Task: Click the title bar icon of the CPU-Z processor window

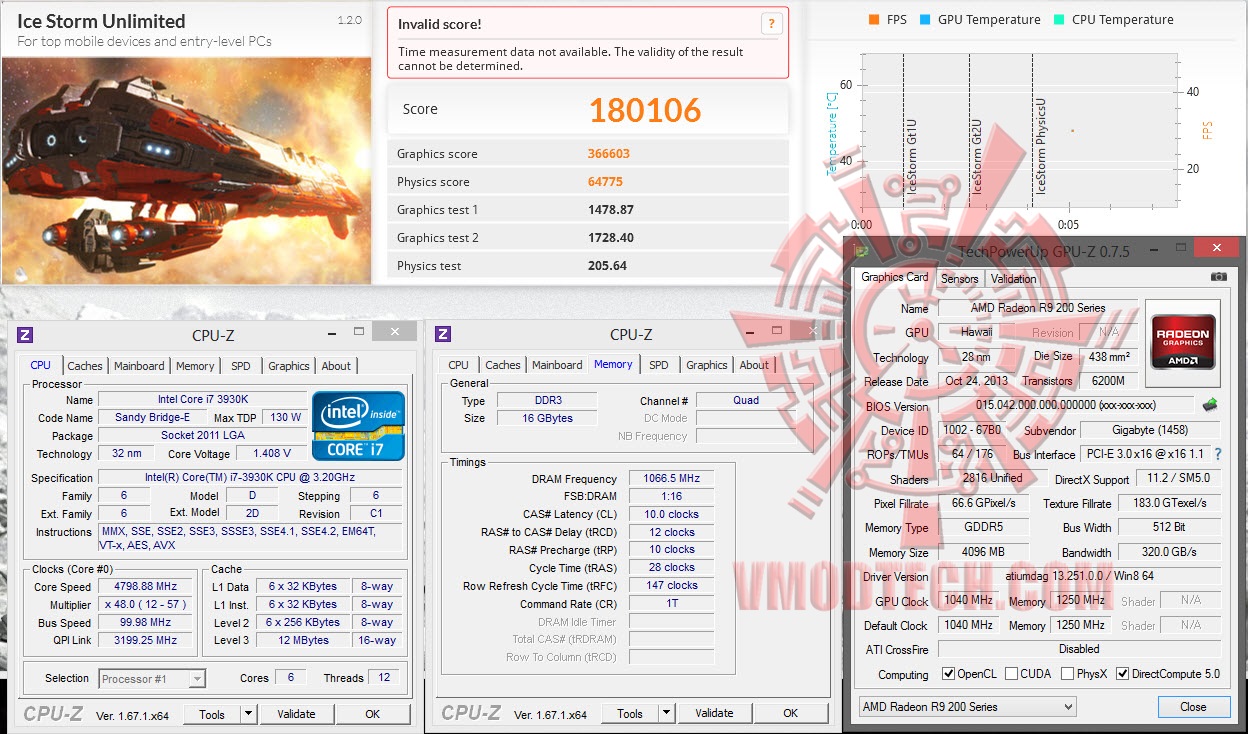Action: (25, 335)
